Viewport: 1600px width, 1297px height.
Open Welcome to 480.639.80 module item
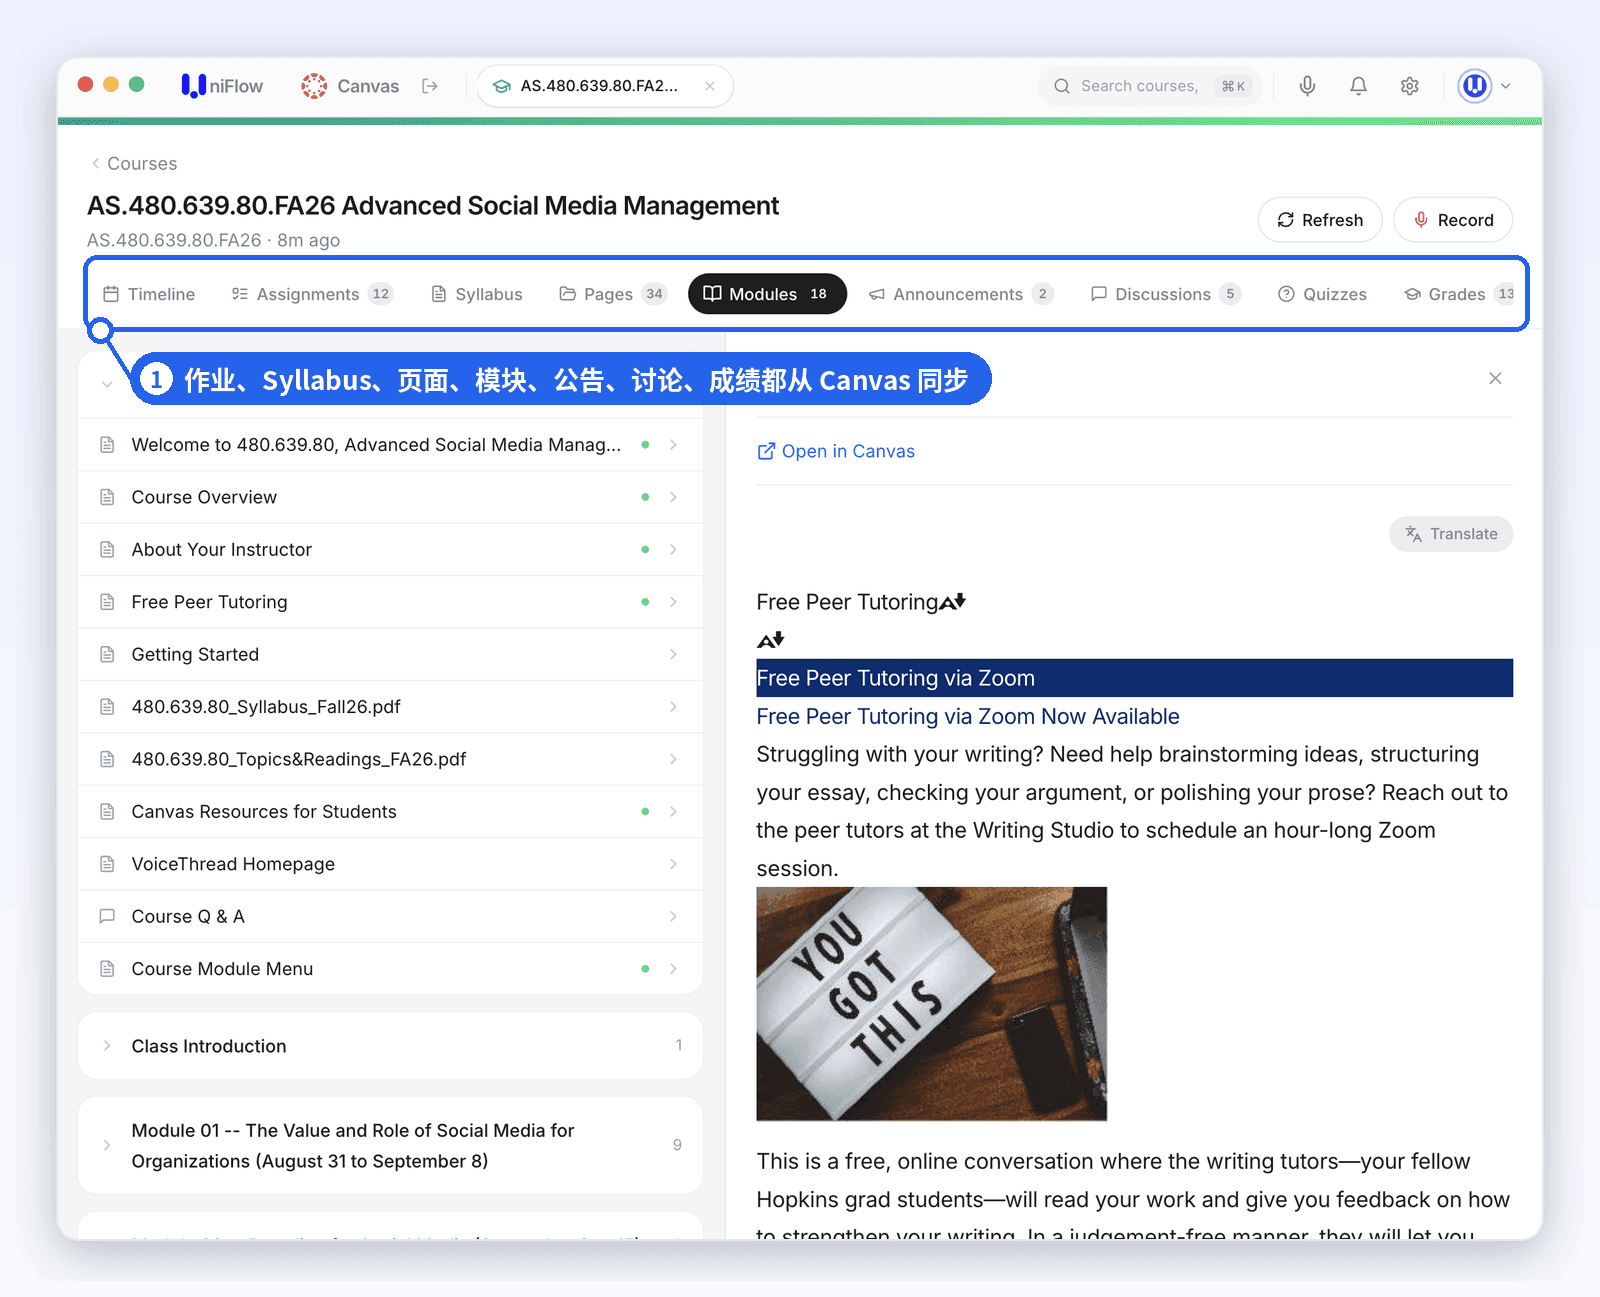tap(390, 445)
